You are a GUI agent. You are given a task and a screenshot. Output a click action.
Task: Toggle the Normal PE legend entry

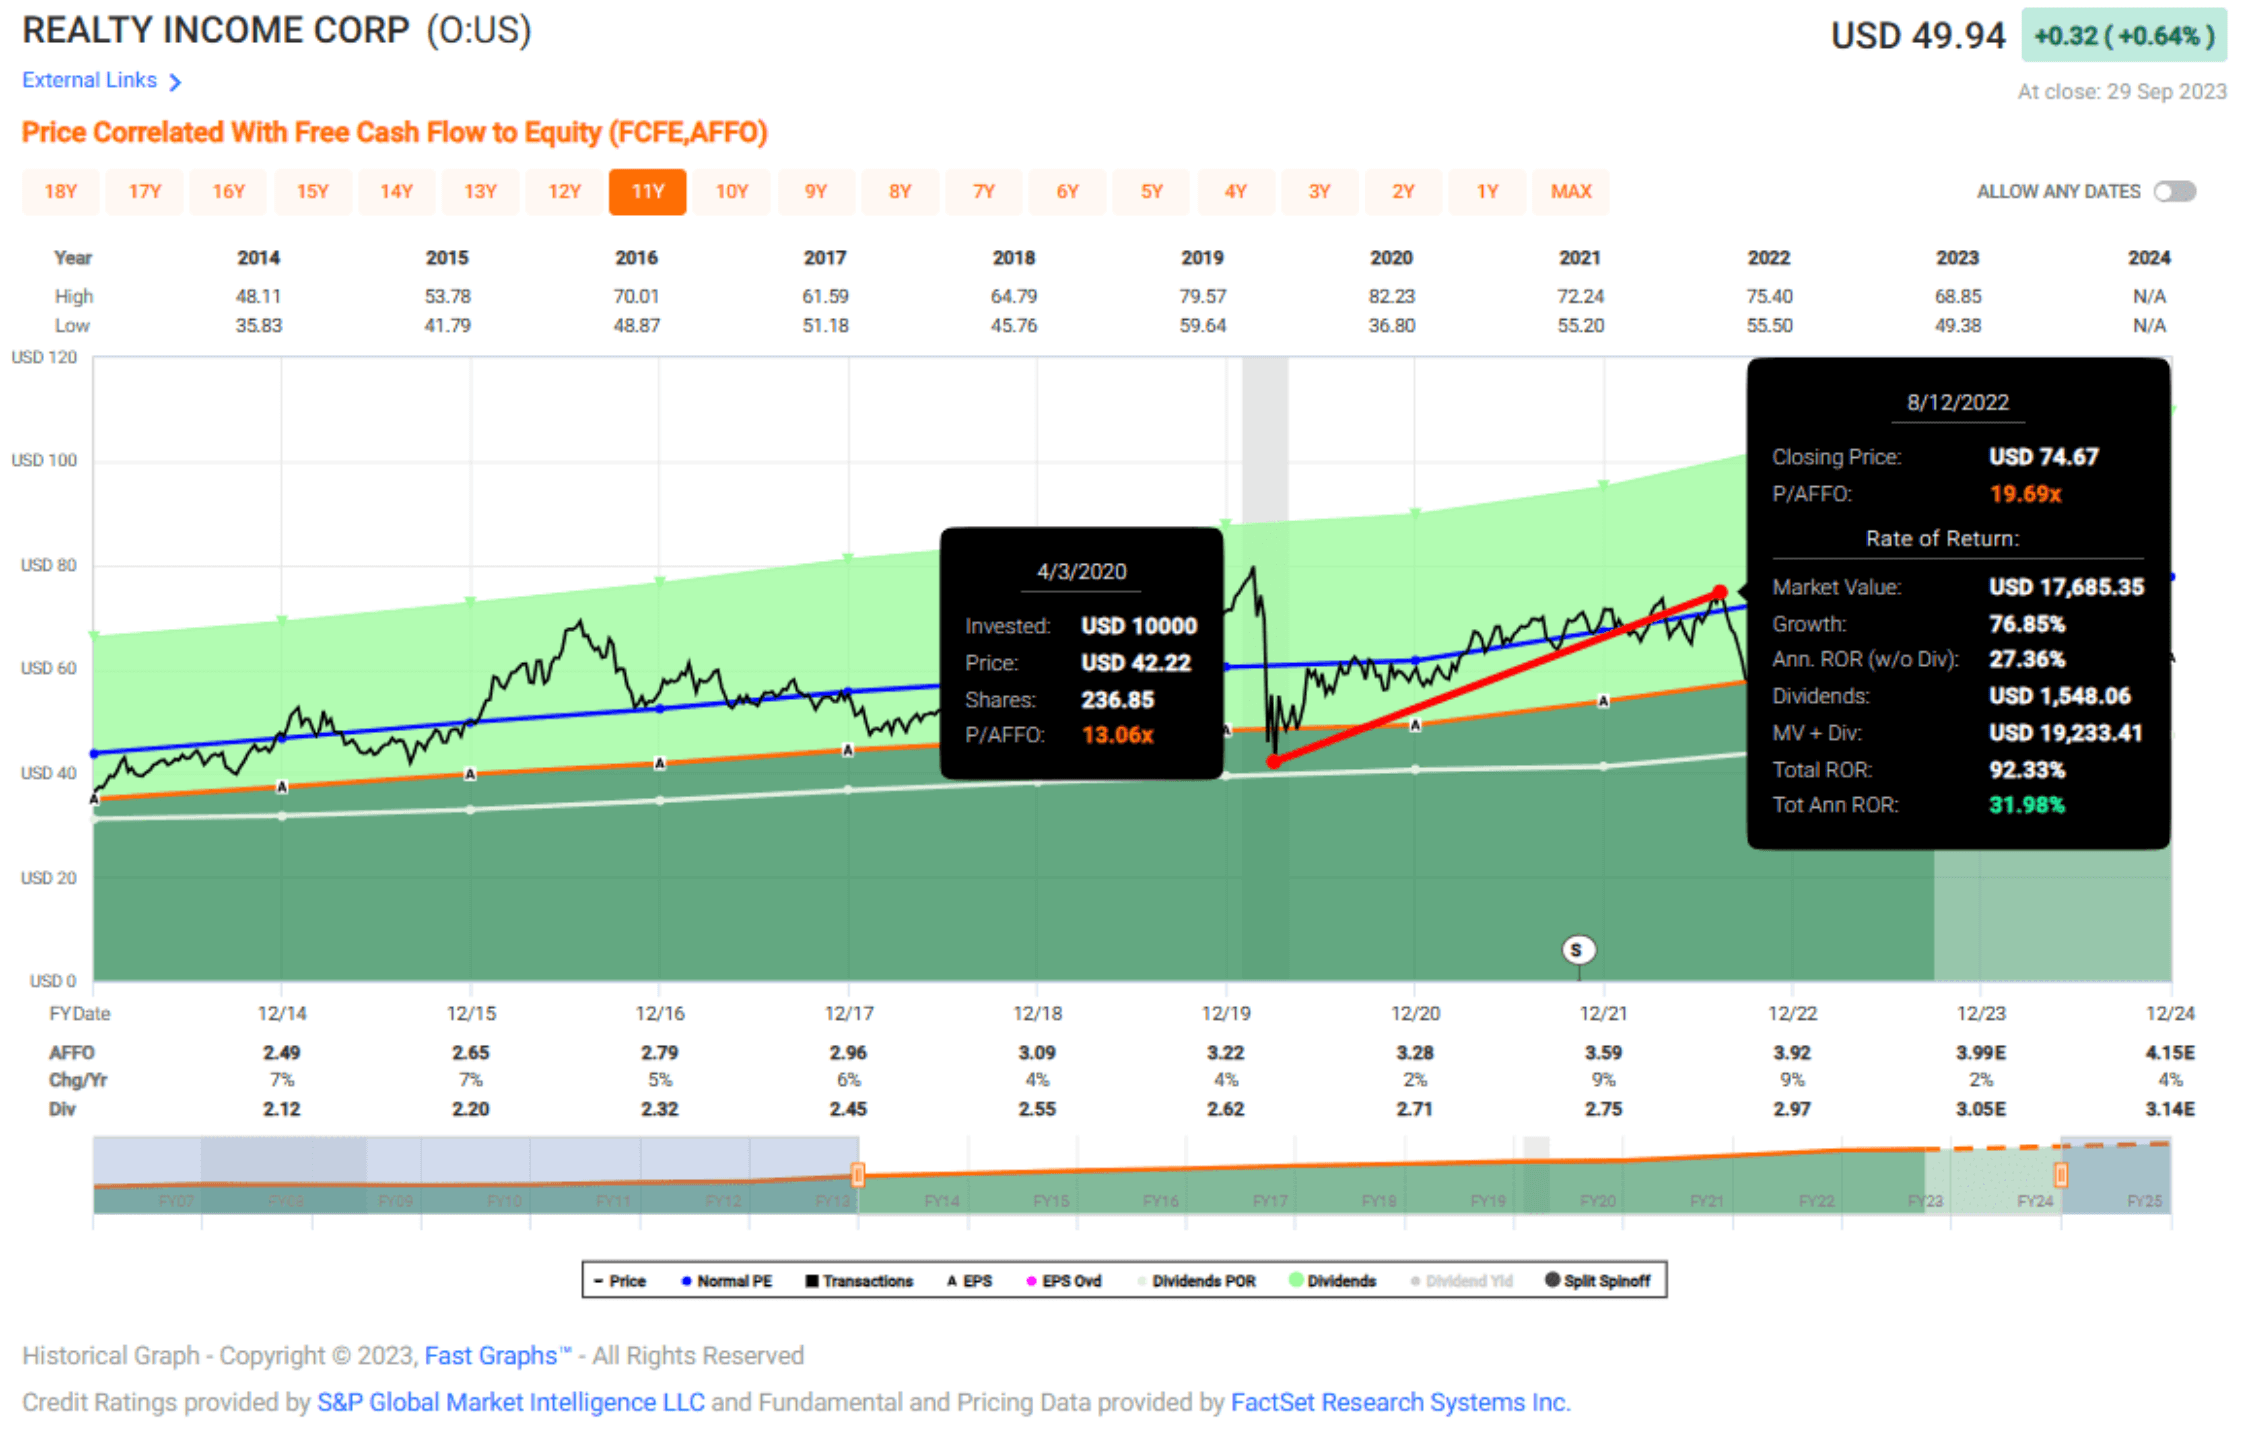pyautogui.click(x=727, y=1281)
